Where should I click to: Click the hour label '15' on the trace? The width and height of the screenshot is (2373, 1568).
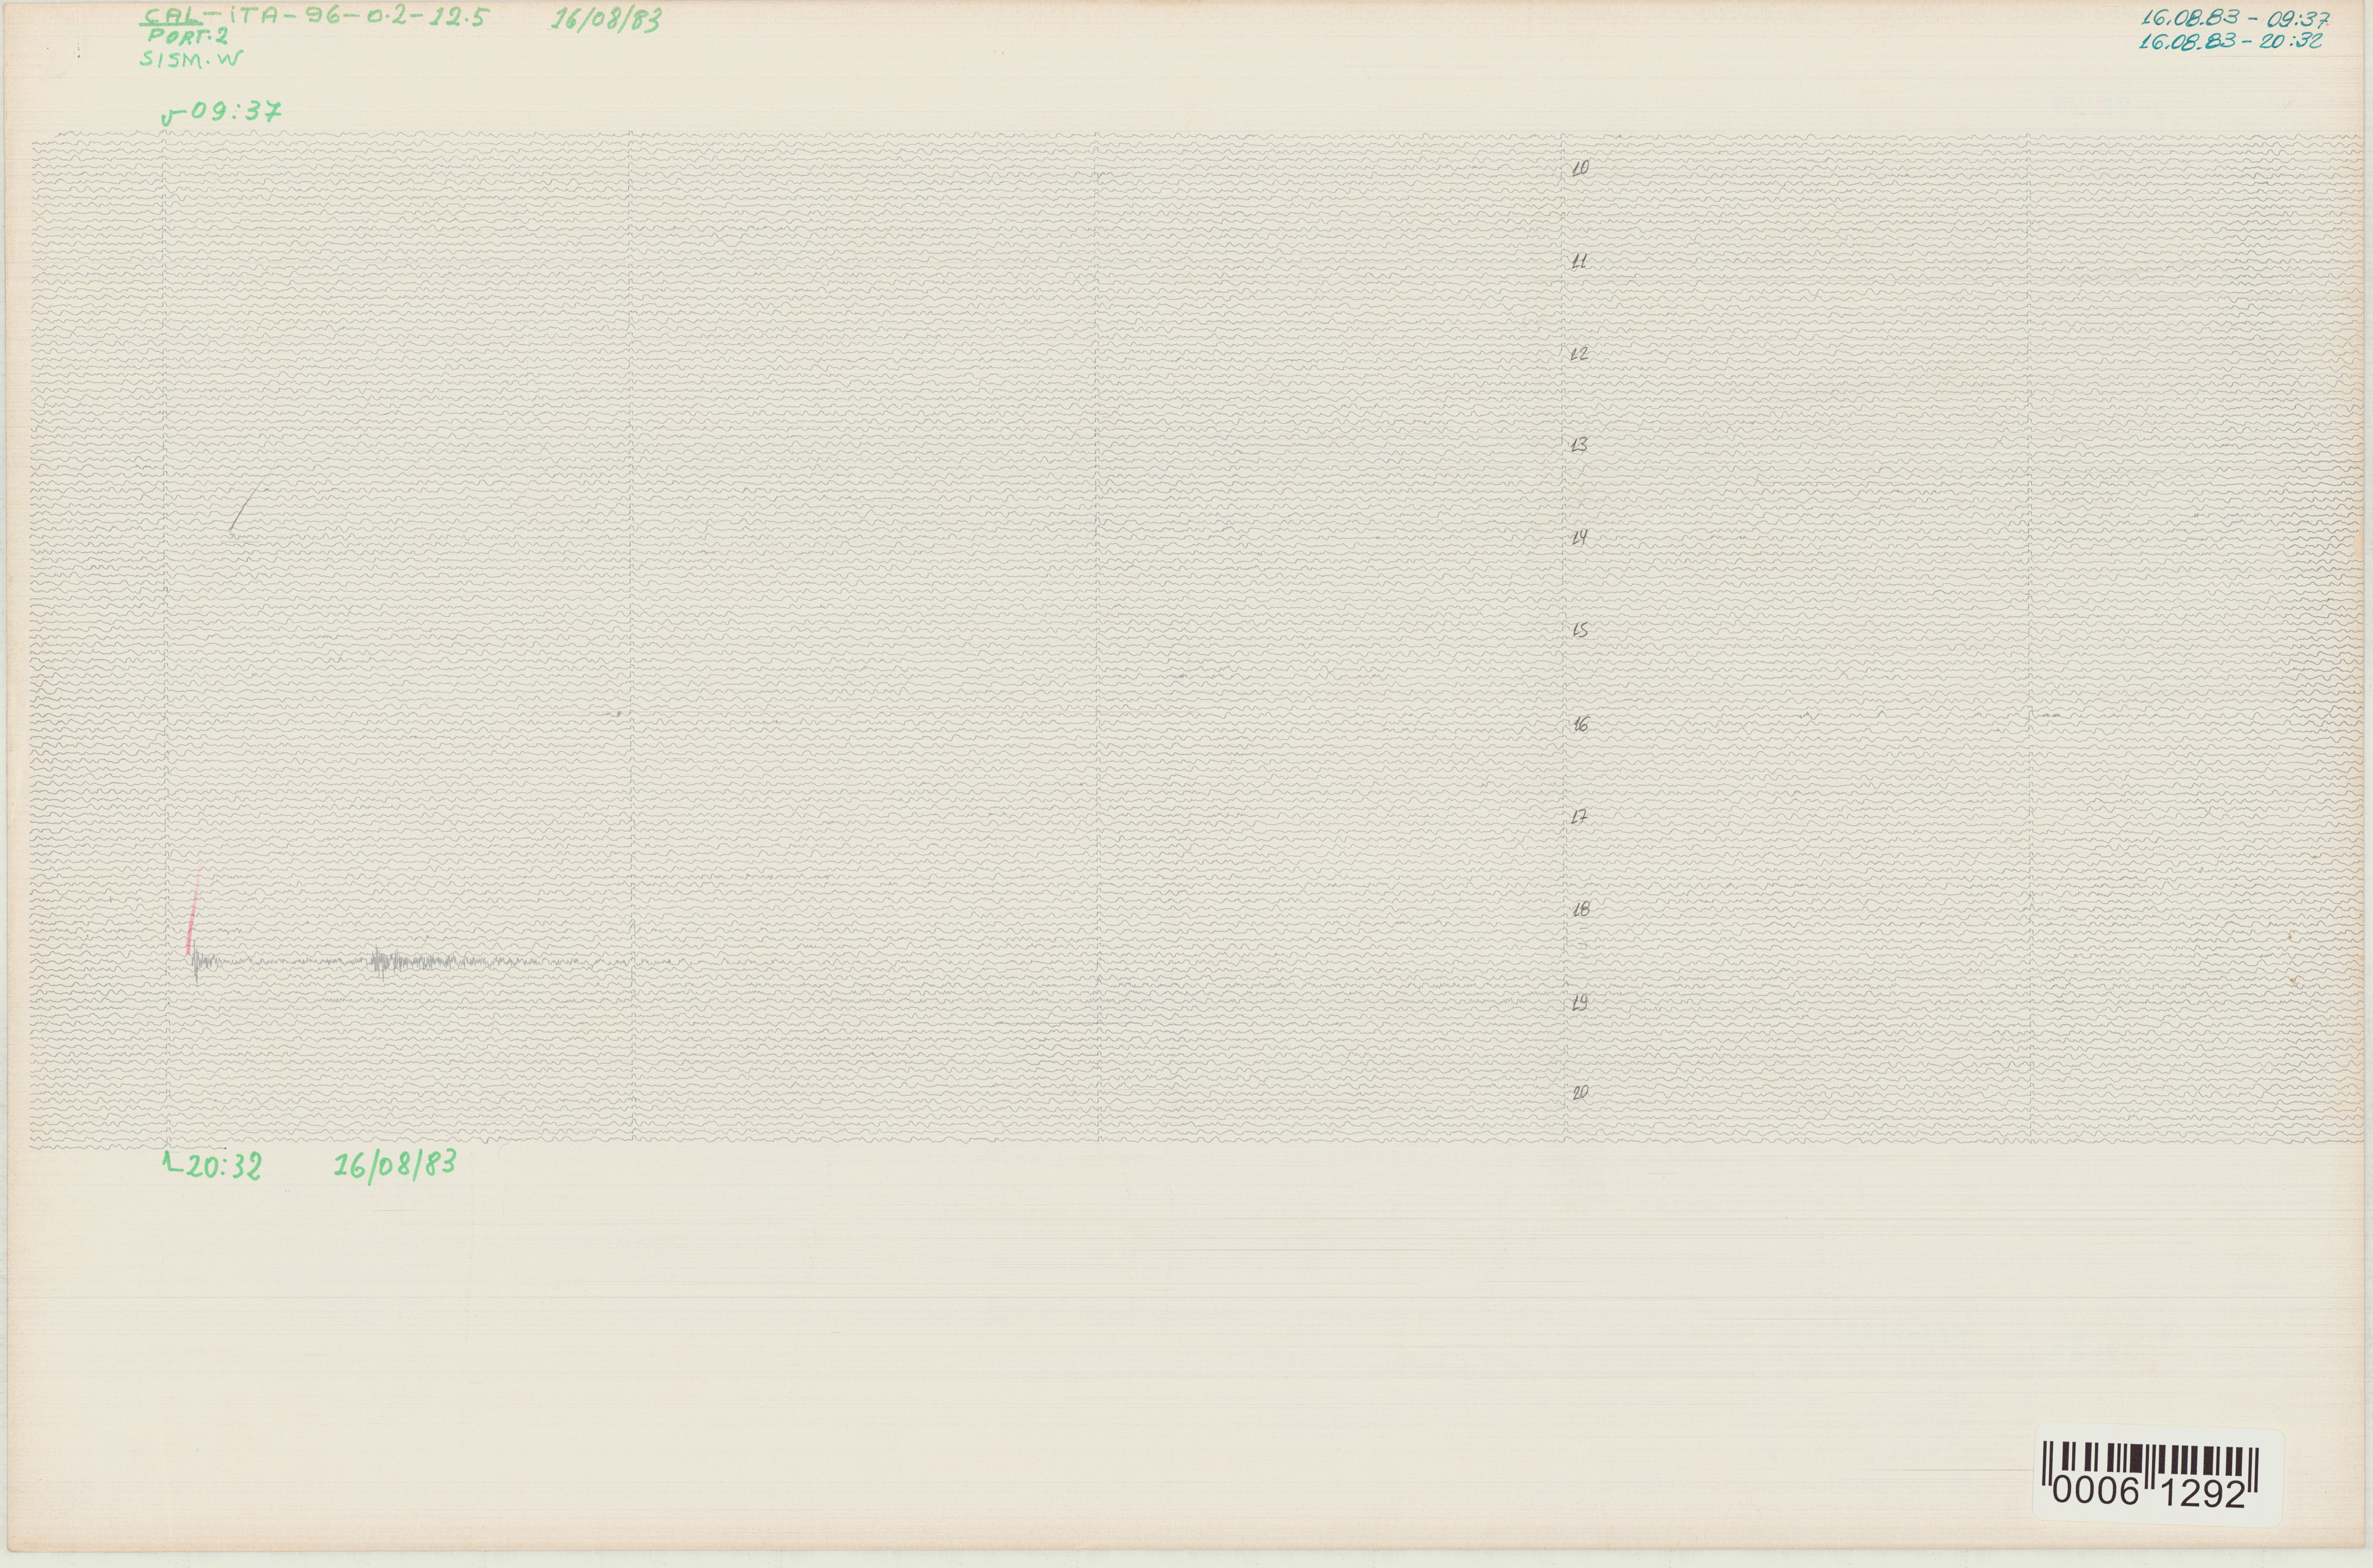tap(1580, 631)
